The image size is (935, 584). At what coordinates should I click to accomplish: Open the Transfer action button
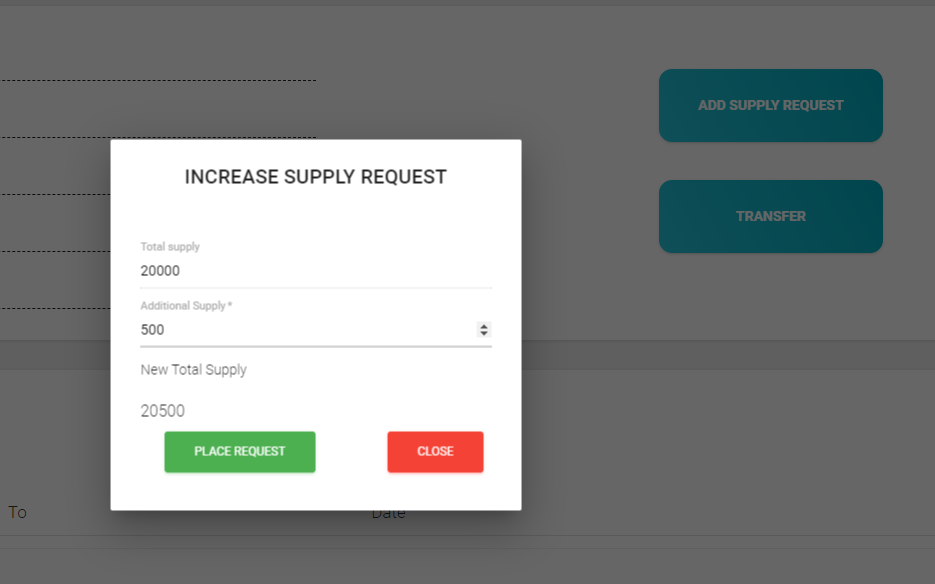tap(770, 216)
